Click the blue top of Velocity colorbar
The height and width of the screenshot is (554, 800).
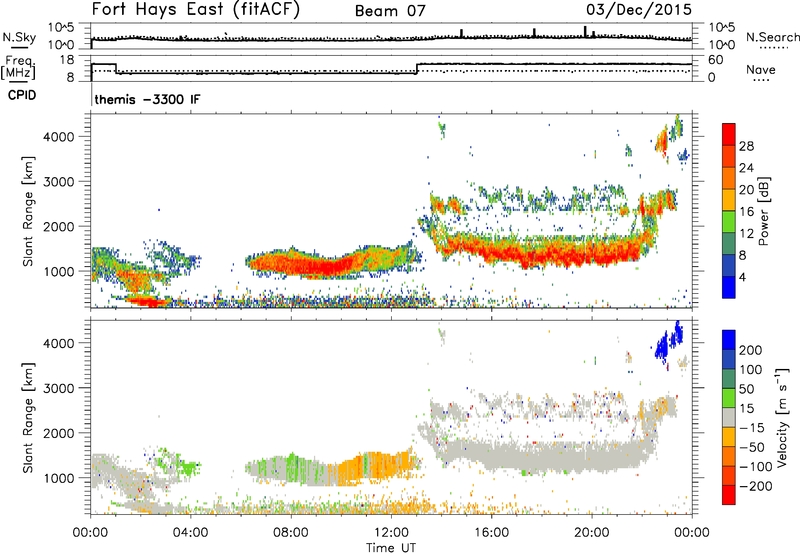pos(729,340)
